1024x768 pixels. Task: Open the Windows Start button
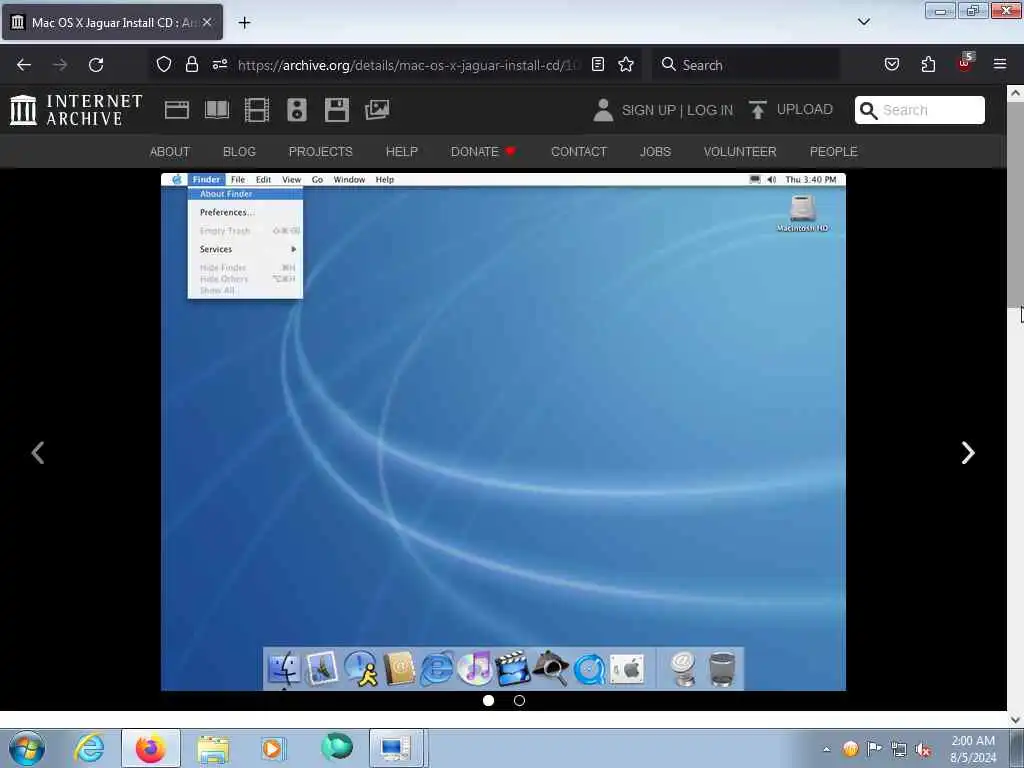(27, 748)
